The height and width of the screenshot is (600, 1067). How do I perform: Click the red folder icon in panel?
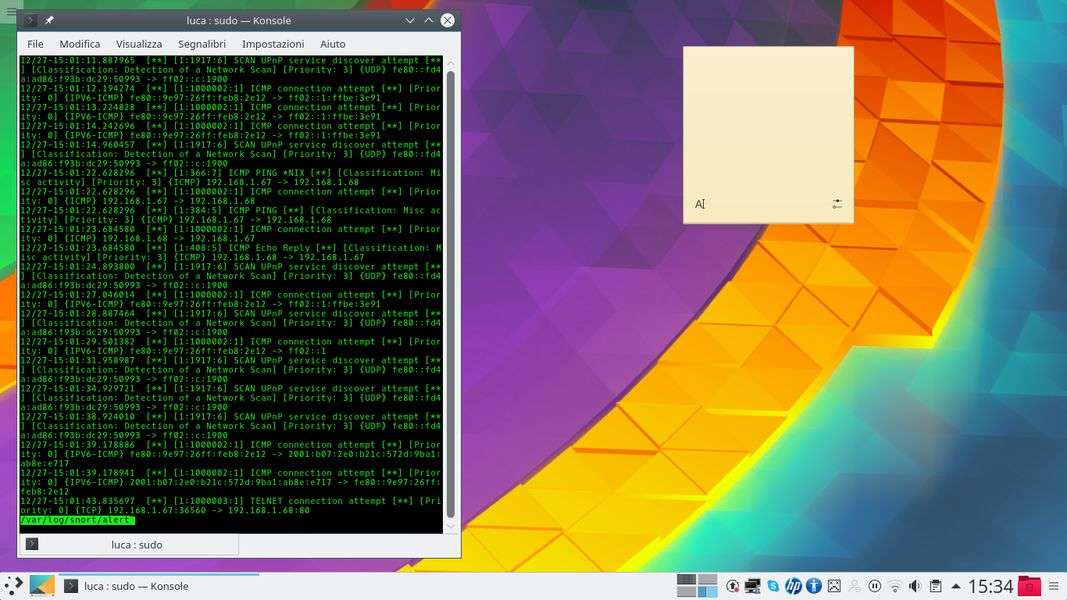[x=1029, y=586]
